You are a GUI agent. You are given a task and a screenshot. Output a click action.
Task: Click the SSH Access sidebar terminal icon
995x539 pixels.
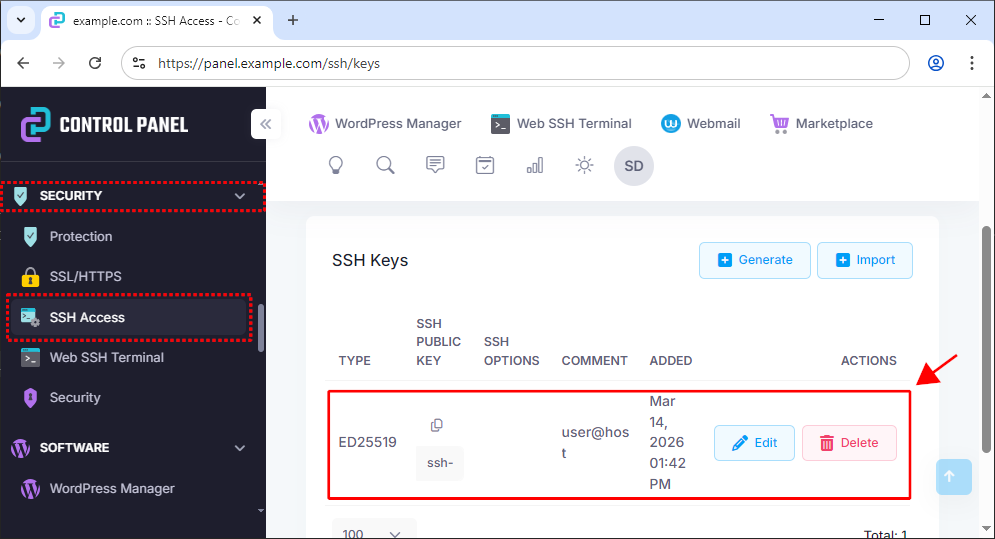30,317
